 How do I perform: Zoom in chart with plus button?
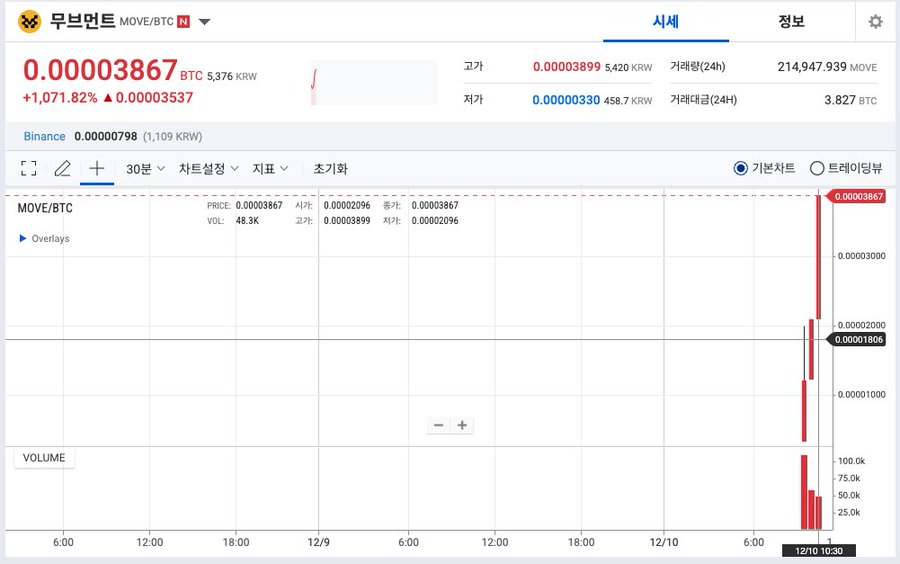pyautogui.click(x=462, y=425)
